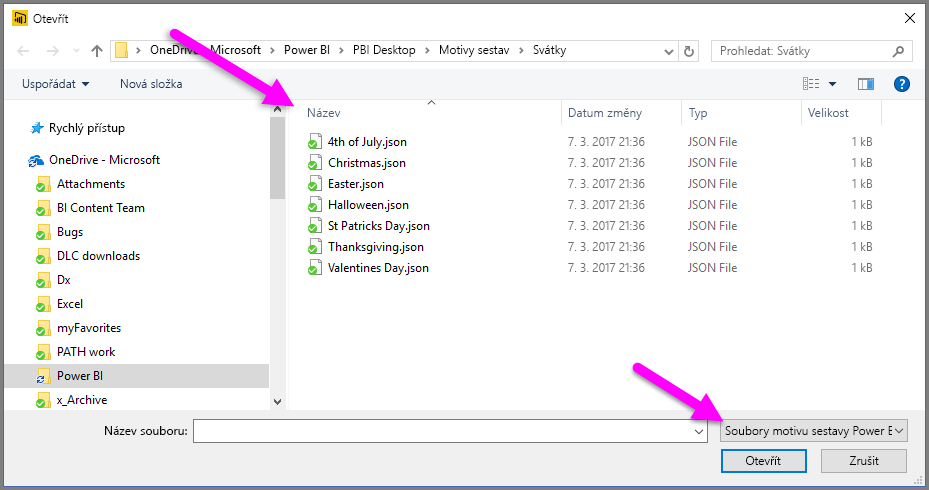Expand the address bar history dropdown
929x490 pixels.
(669, 52)
